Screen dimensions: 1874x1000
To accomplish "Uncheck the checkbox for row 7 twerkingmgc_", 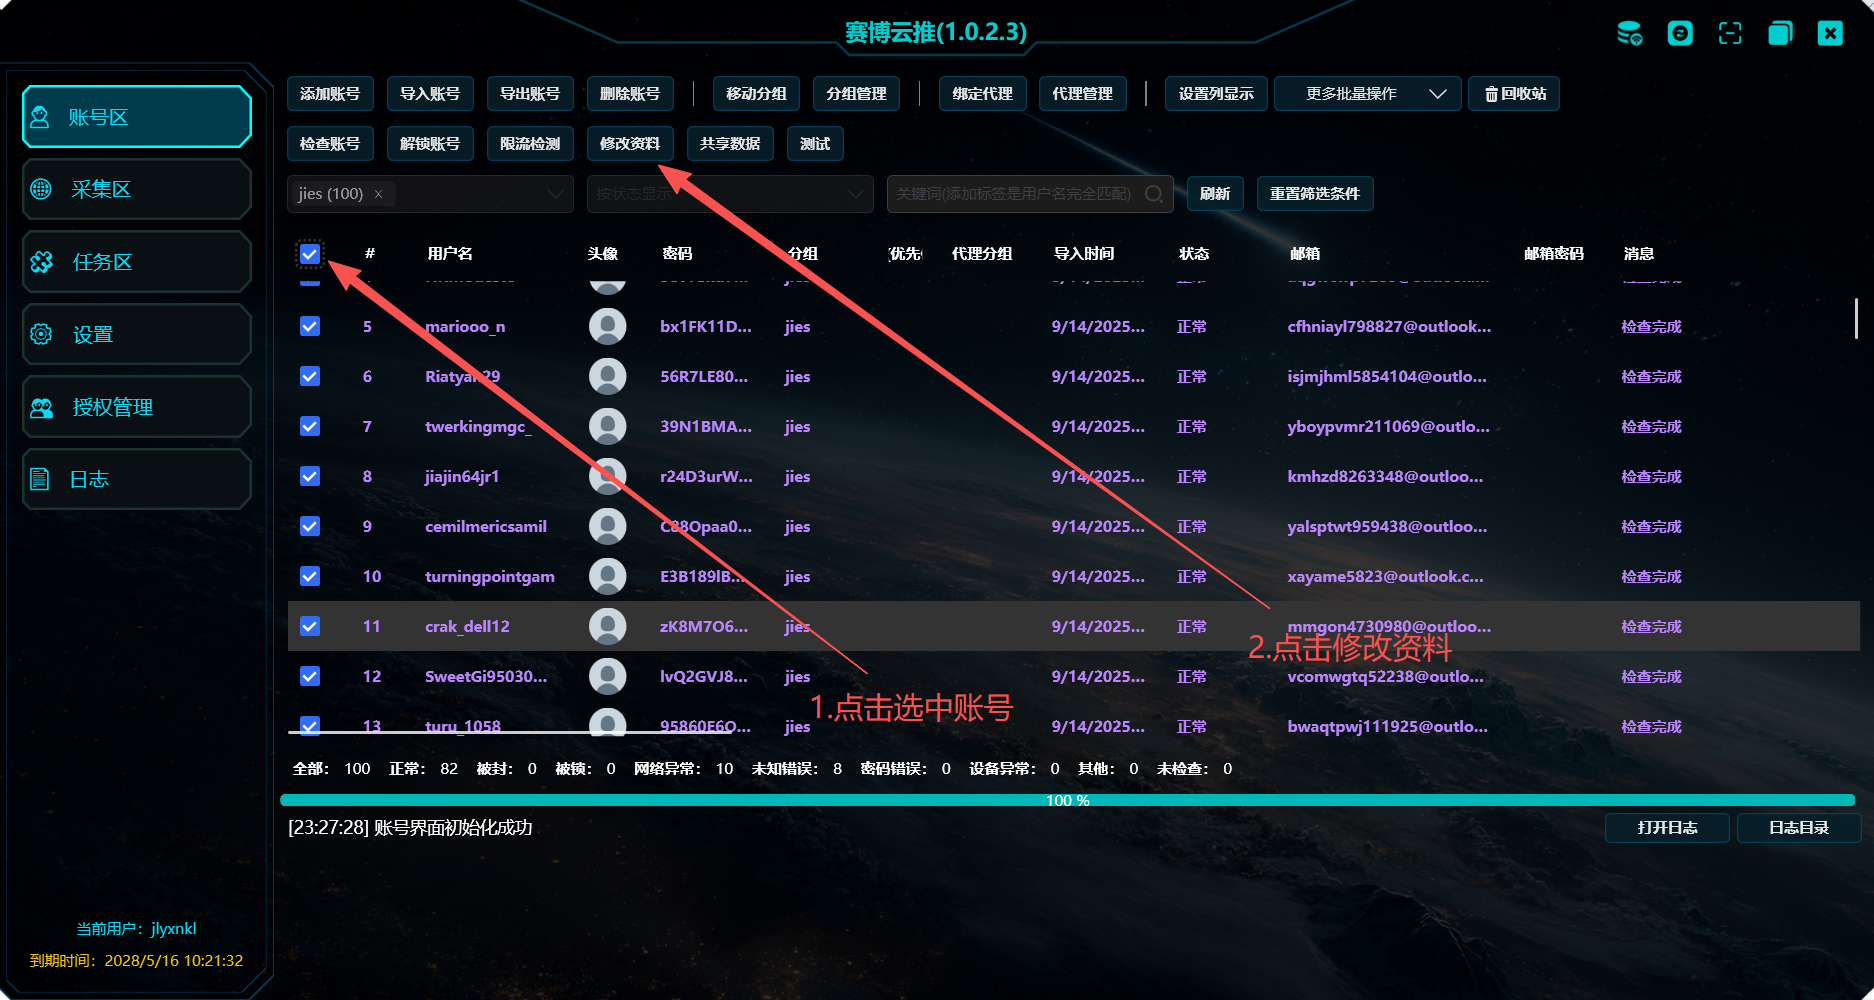I will pos(310,427).
